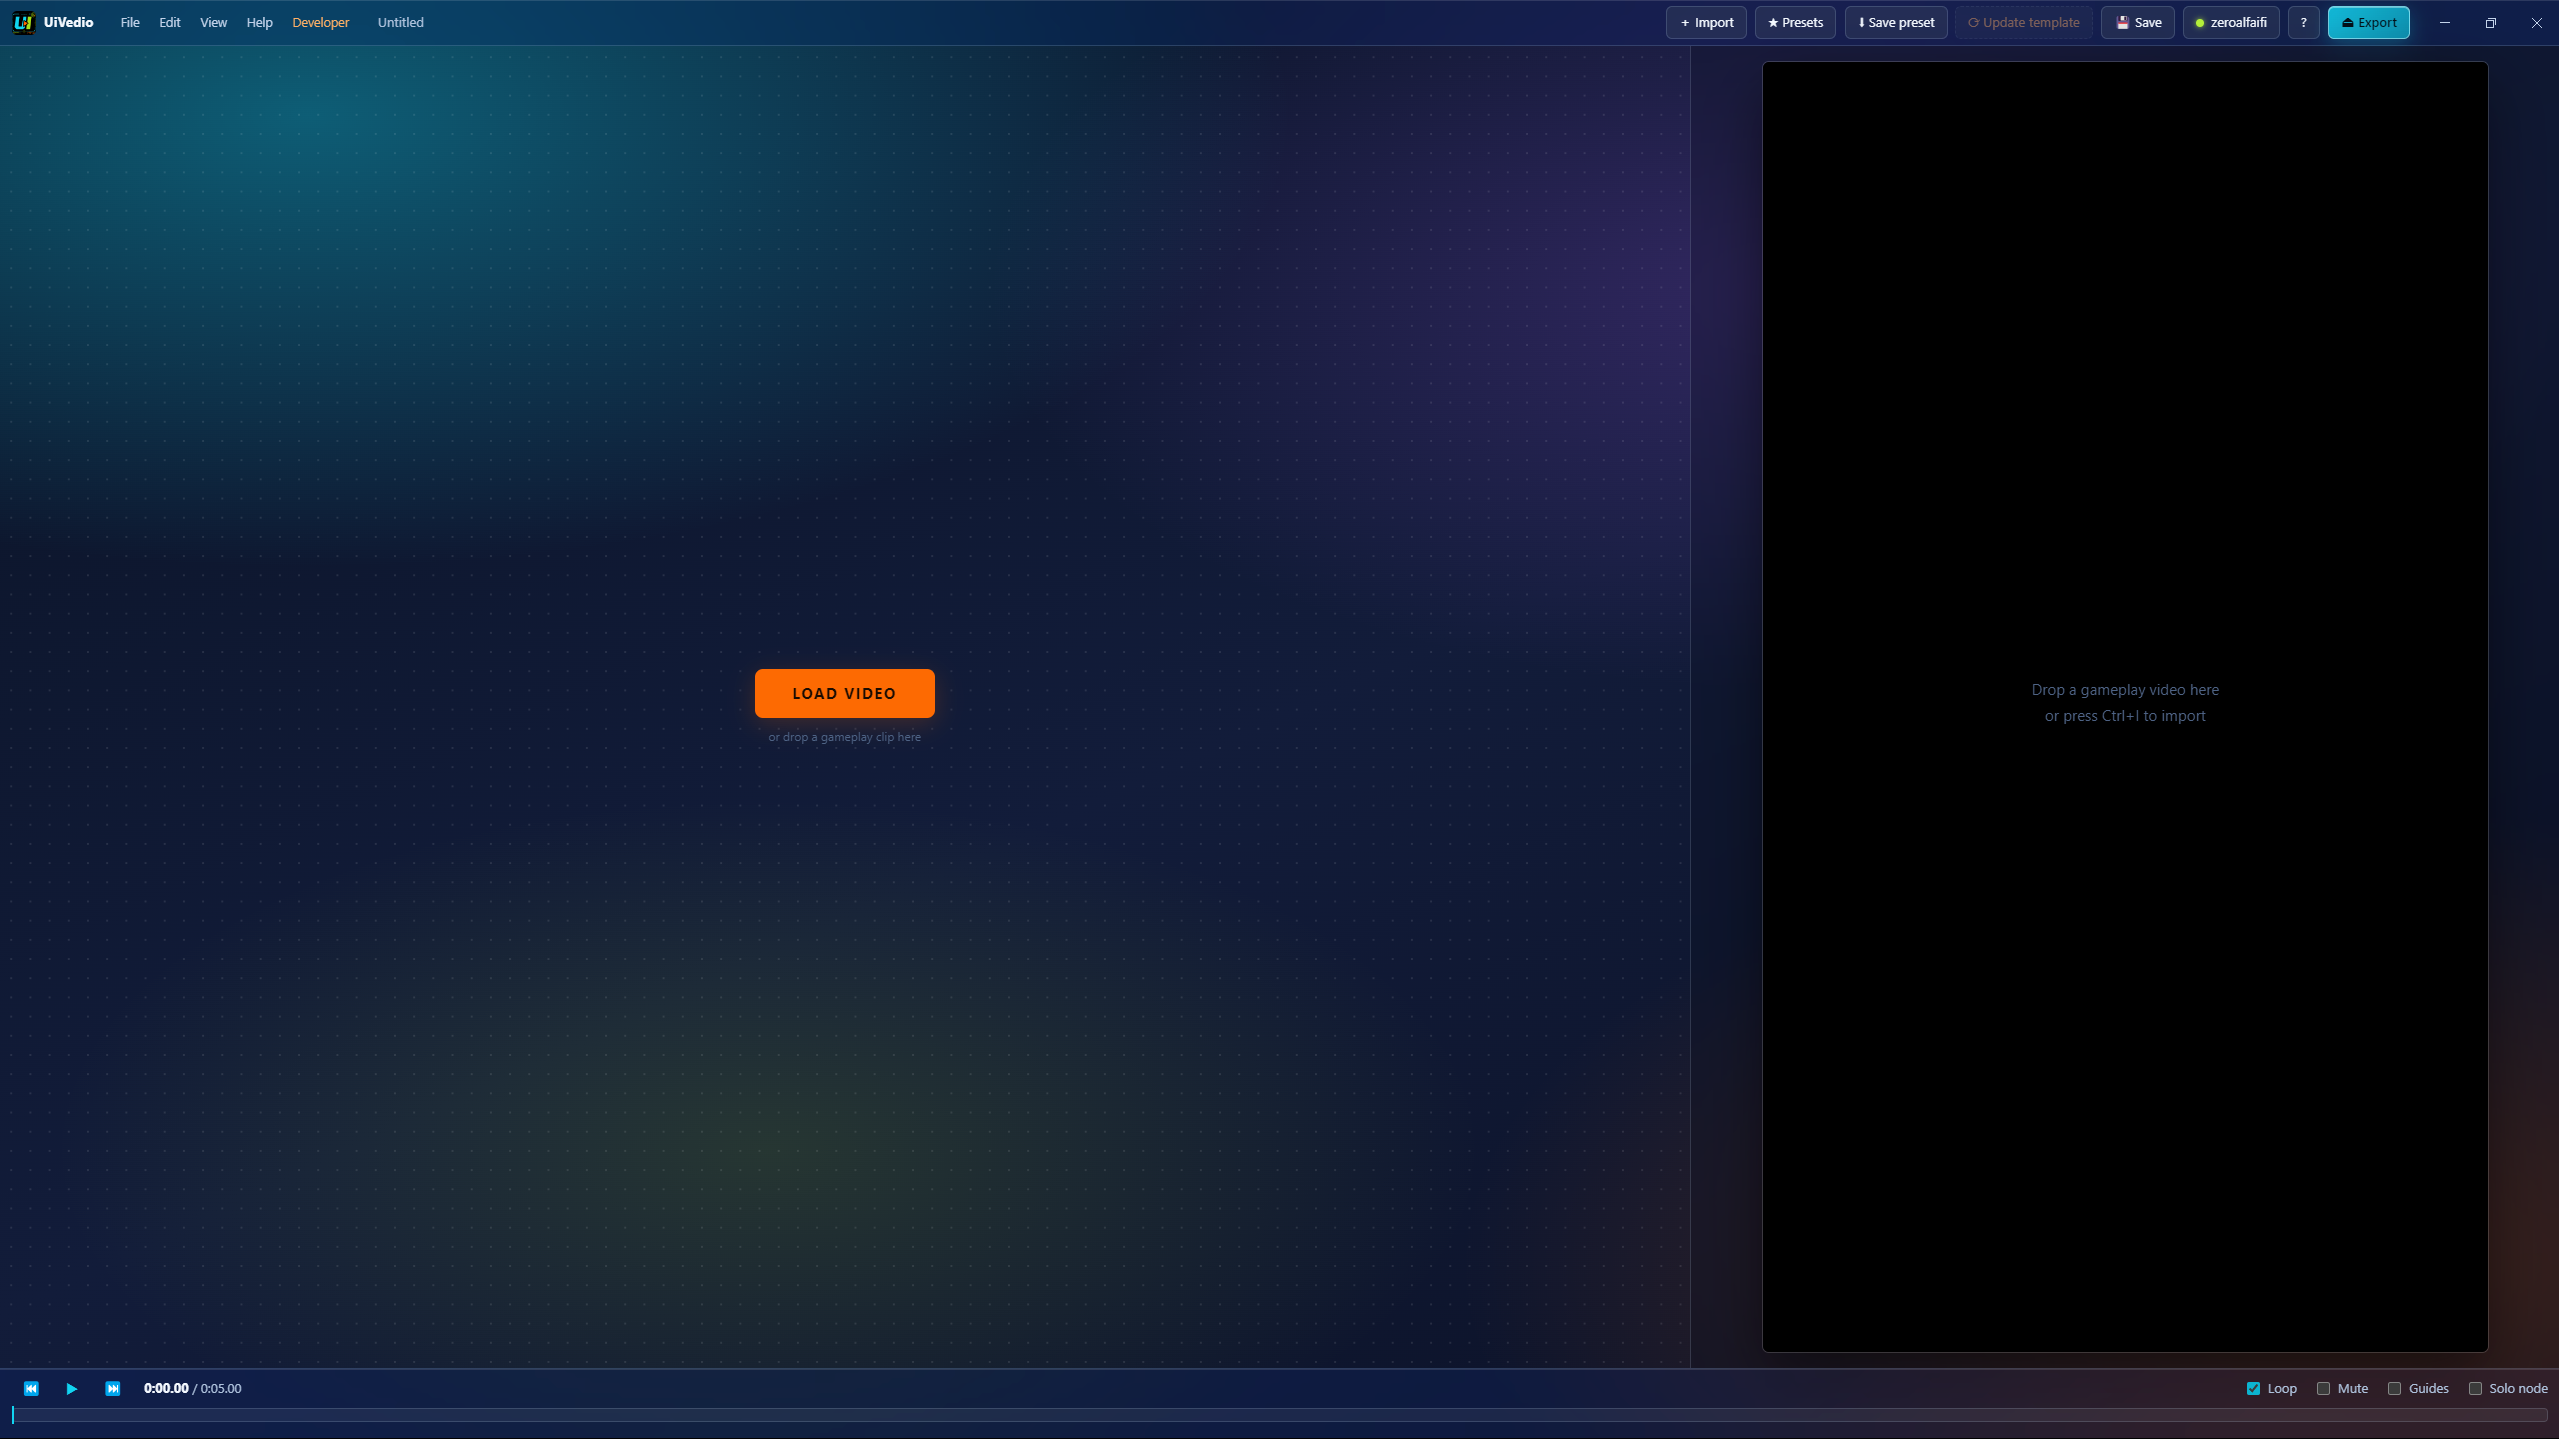Open the Edit menu
This screenshot has height=1439, width=2559.
pos(170,22)
